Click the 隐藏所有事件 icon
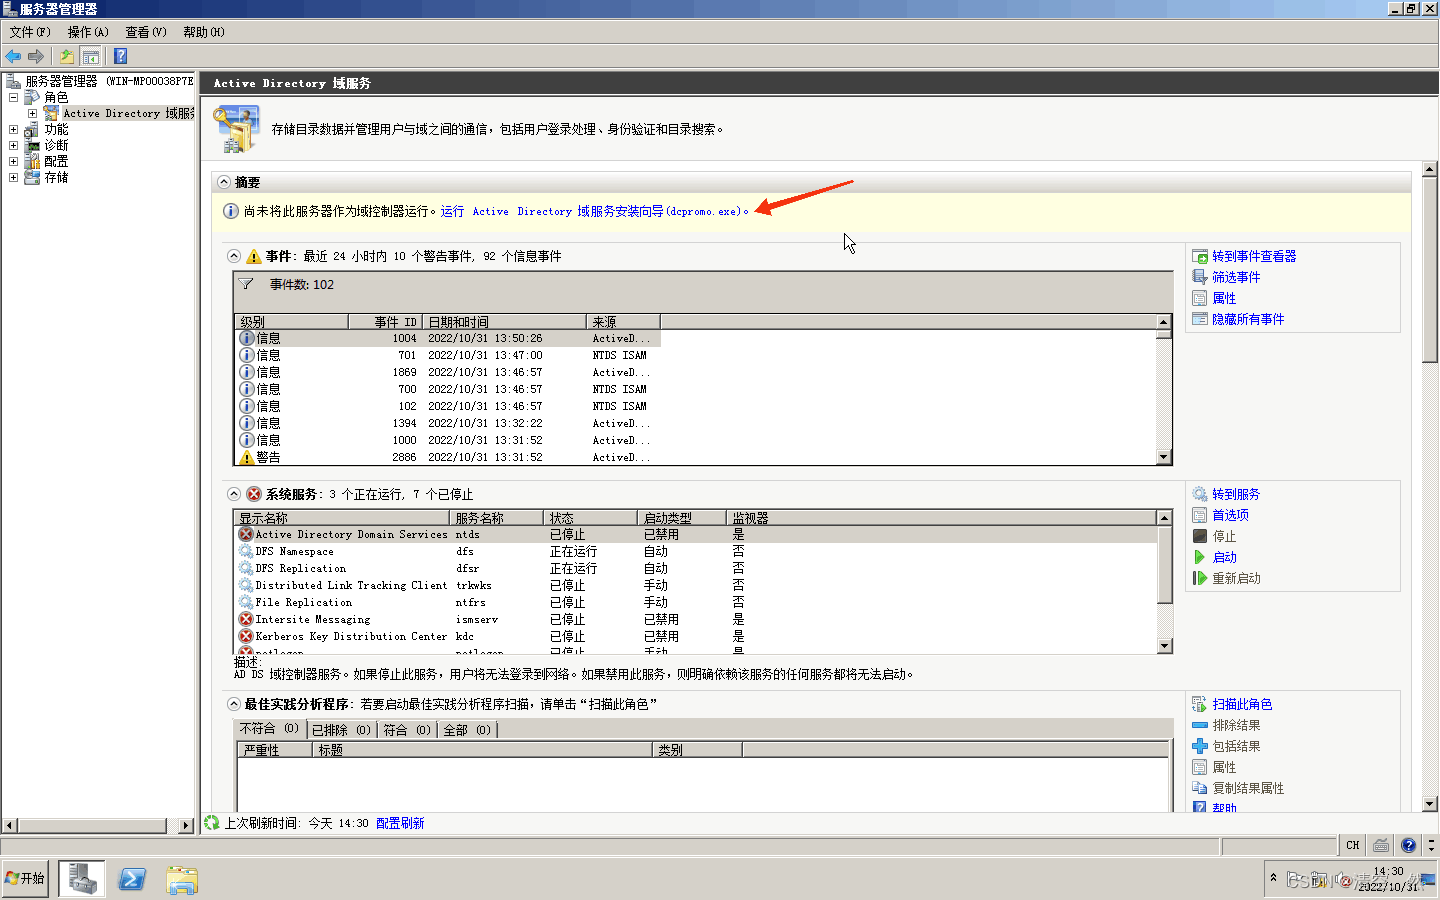This screenshot has height=900, width=1440. coord(1200,319)
